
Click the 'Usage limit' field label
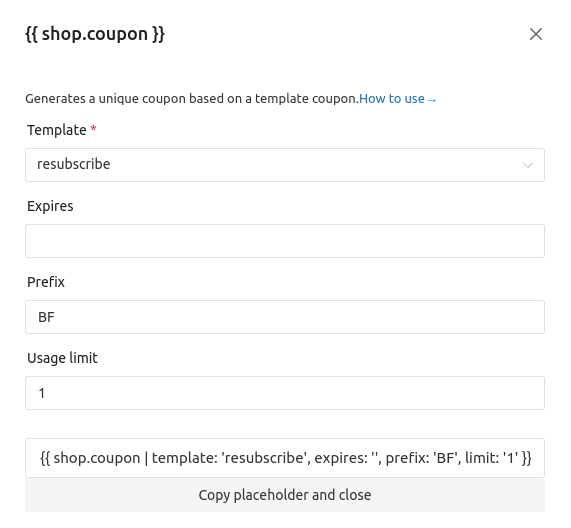62,358
